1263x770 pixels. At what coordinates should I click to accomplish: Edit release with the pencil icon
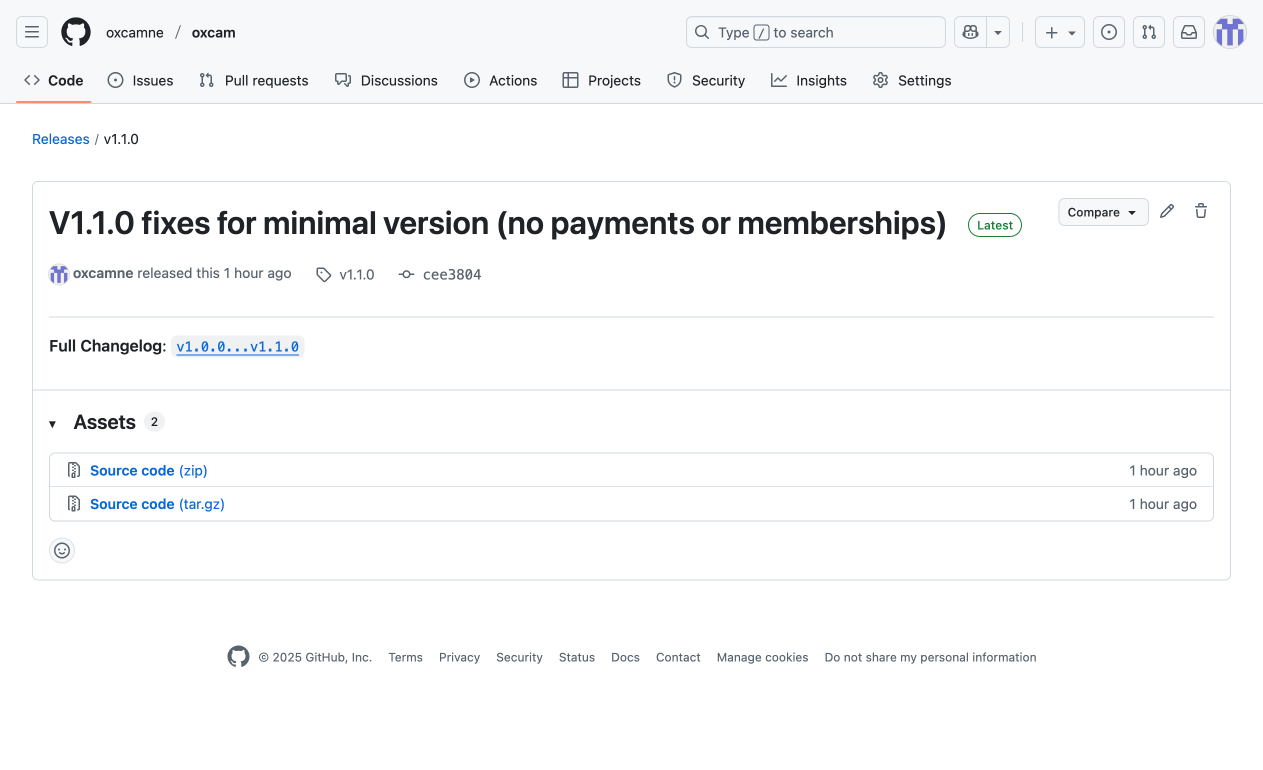1167,211
